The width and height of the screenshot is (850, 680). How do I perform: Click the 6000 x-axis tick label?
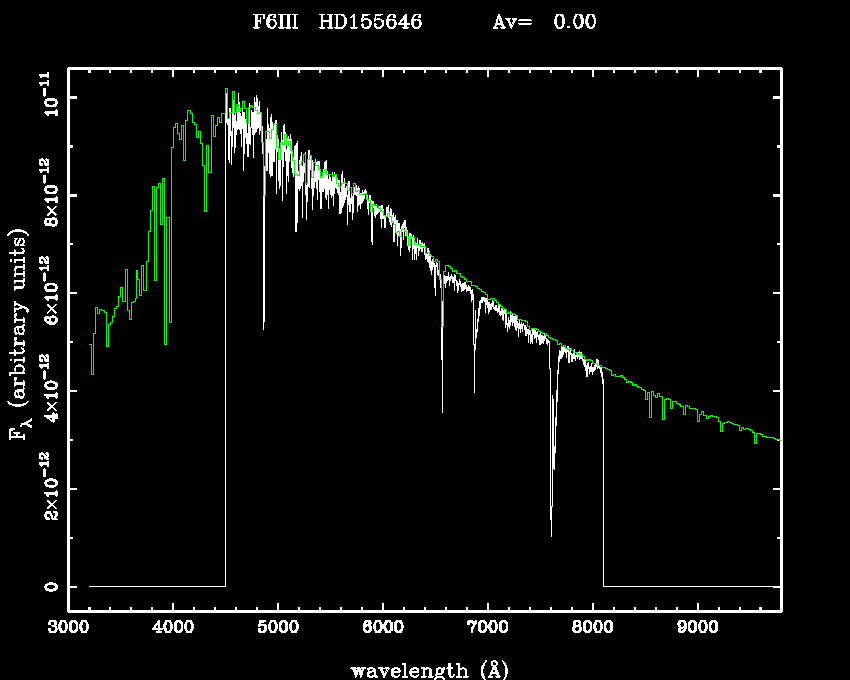[x=383, y=631]
